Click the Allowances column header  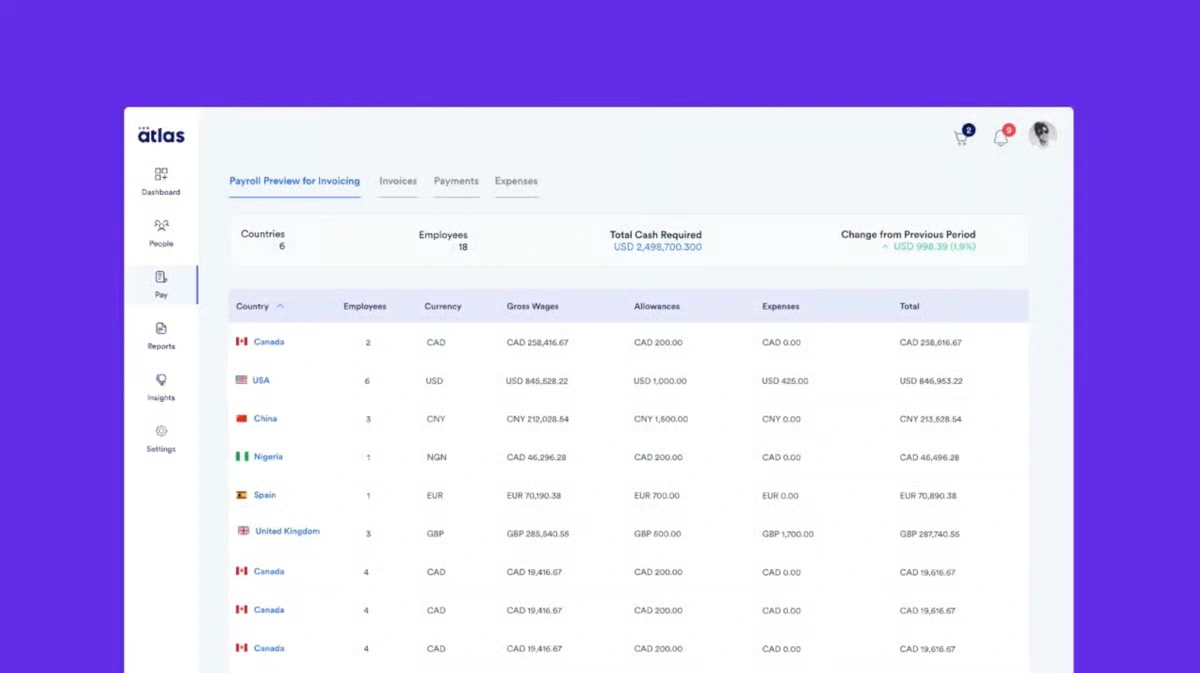[x=657, y=306]
